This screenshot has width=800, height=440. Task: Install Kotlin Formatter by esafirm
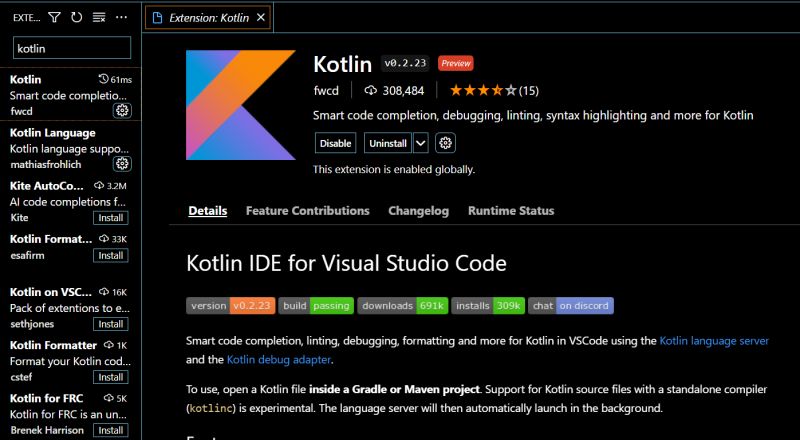point(111,256)
